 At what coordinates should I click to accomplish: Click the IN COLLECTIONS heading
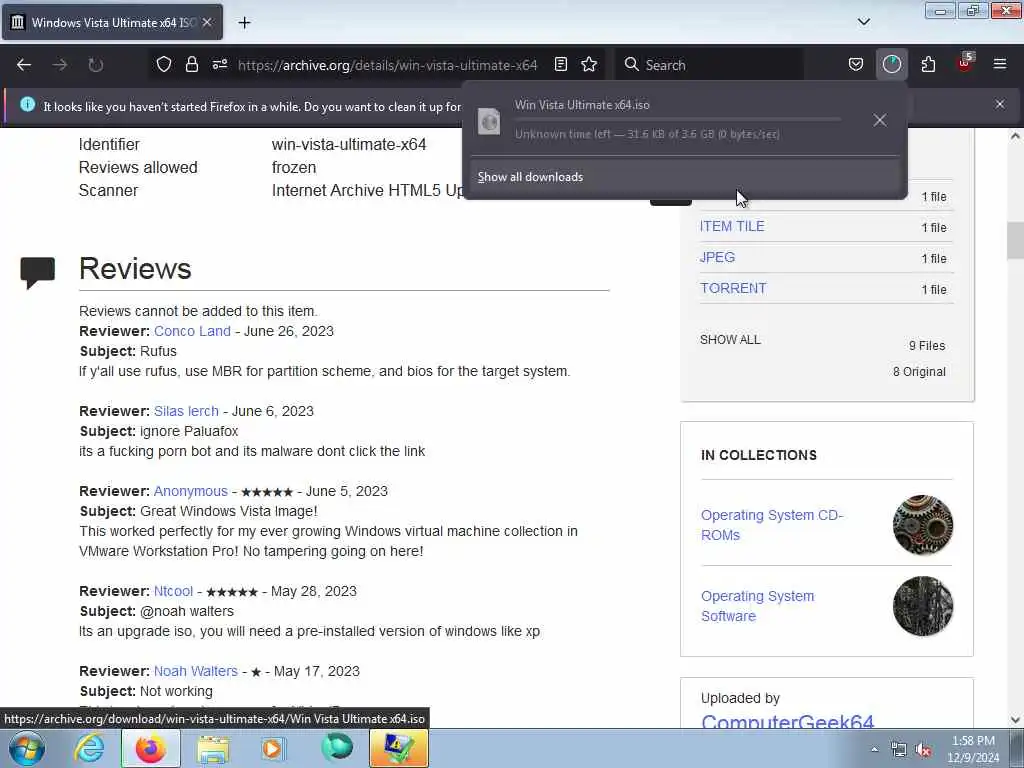[758, 455]
